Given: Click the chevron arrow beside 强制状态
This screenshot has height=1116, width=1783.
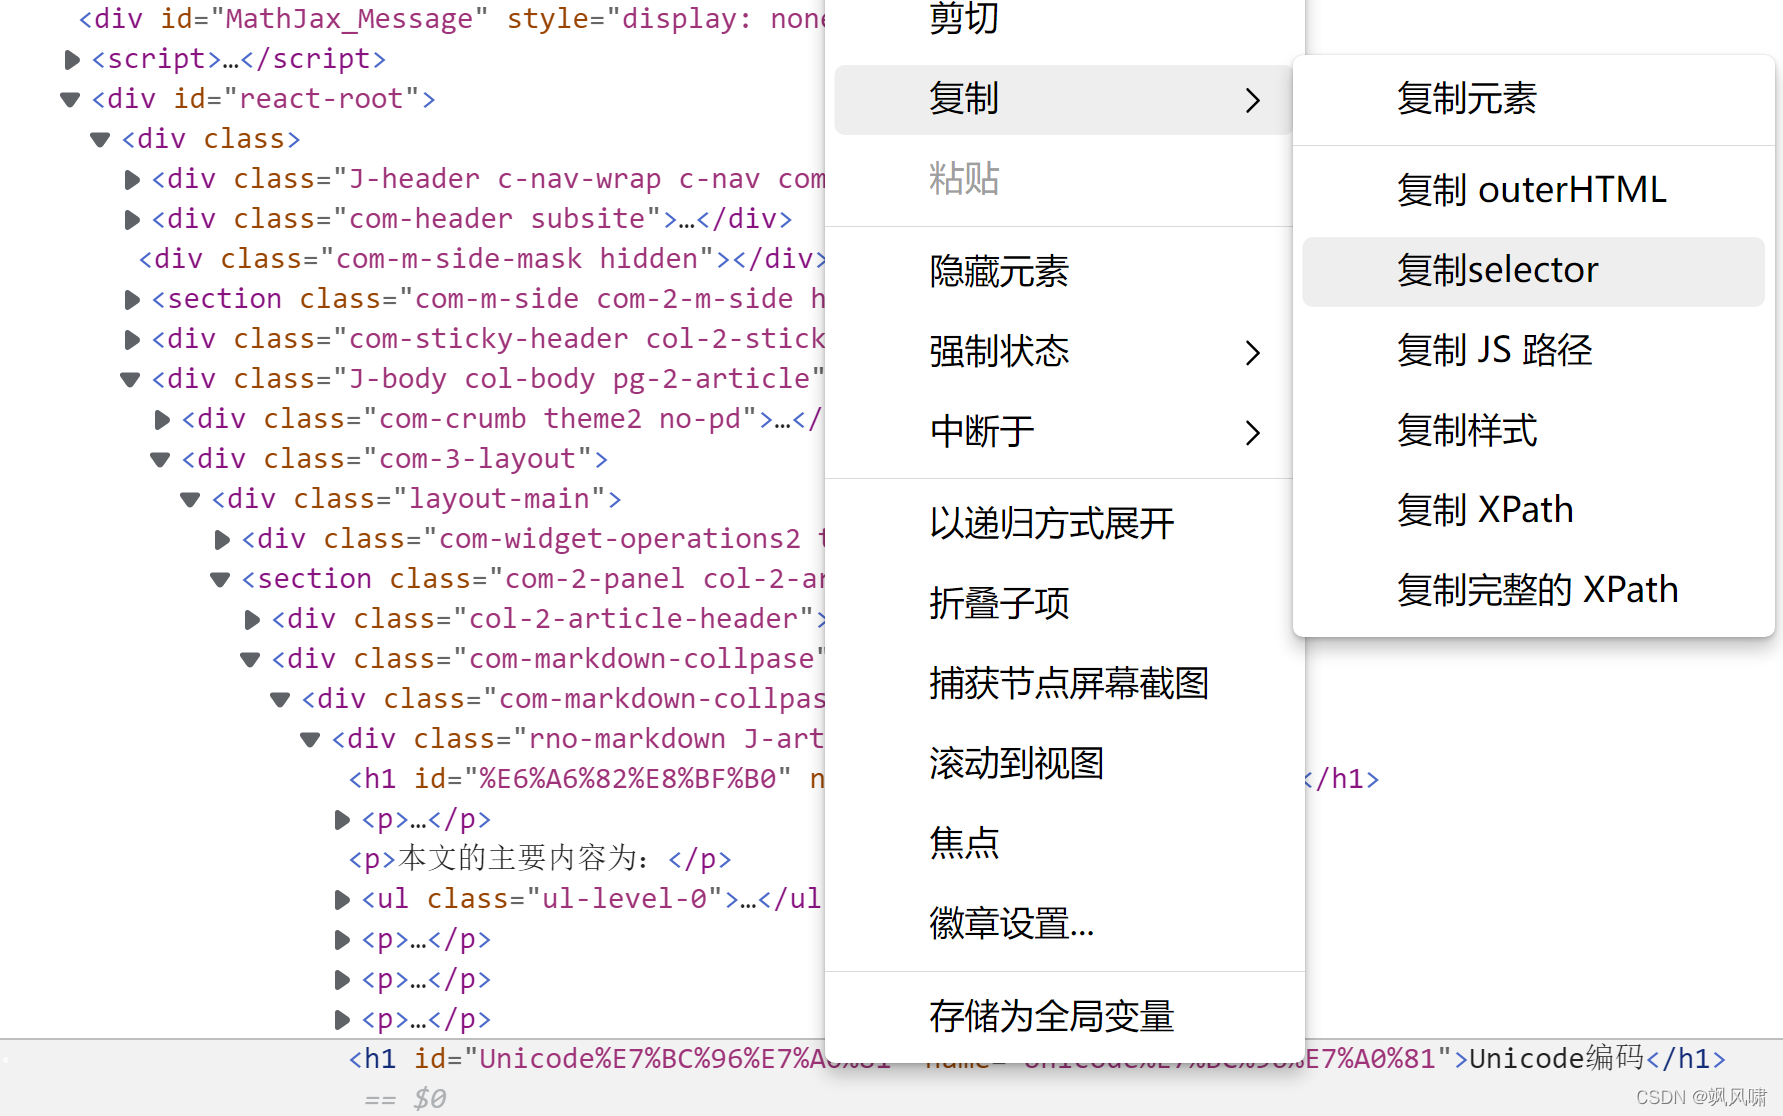Looking at the screenshot, I should tap(1252, 352).
